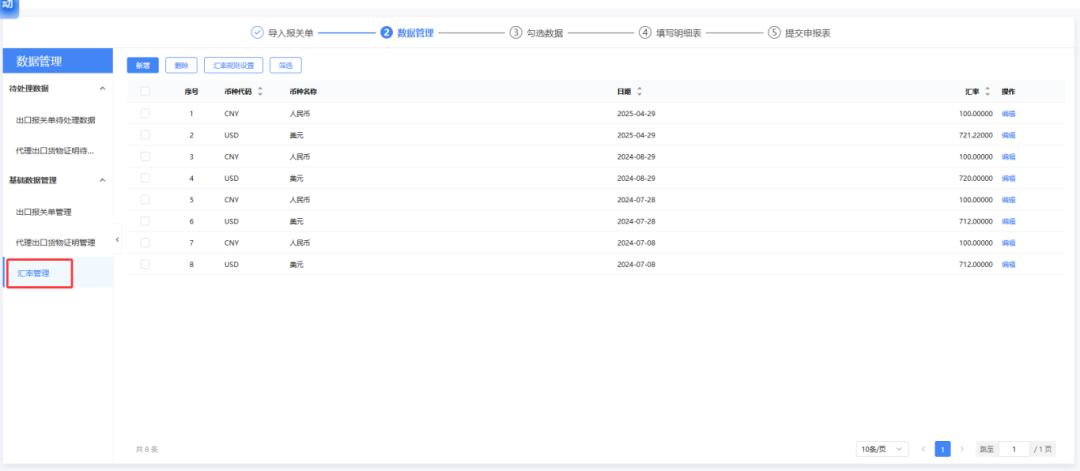
Task: Go to the 提交申报表 step label
Action: point(808,32)
